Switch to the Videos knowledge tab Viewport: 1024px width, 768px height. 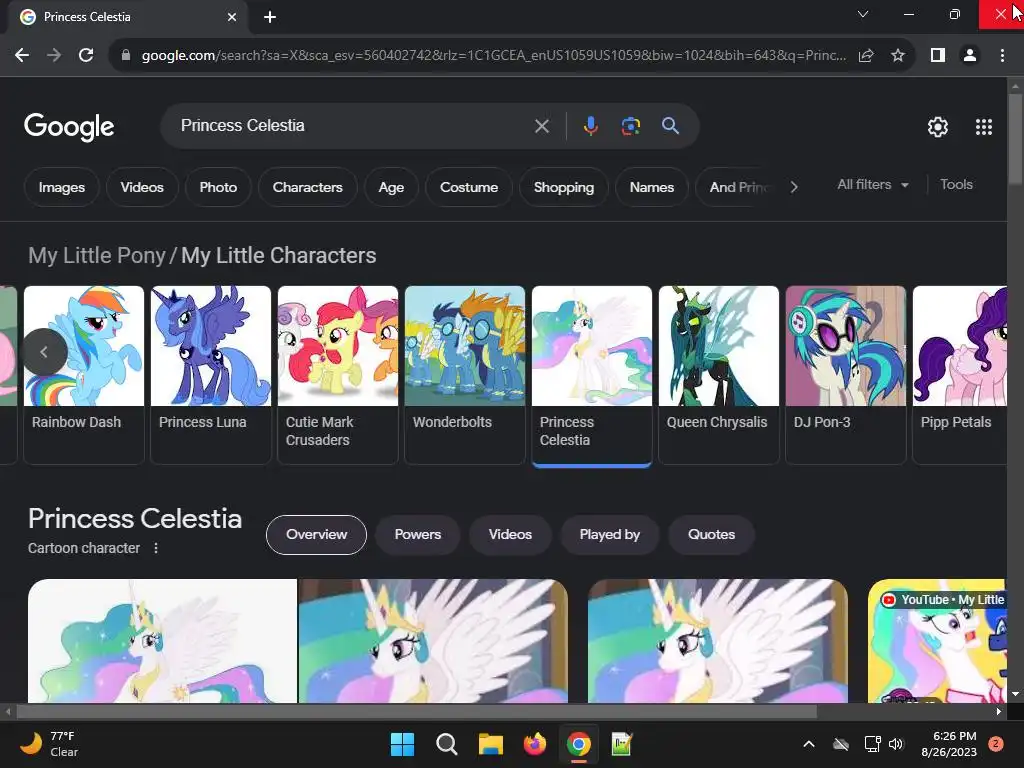point(510,535)
